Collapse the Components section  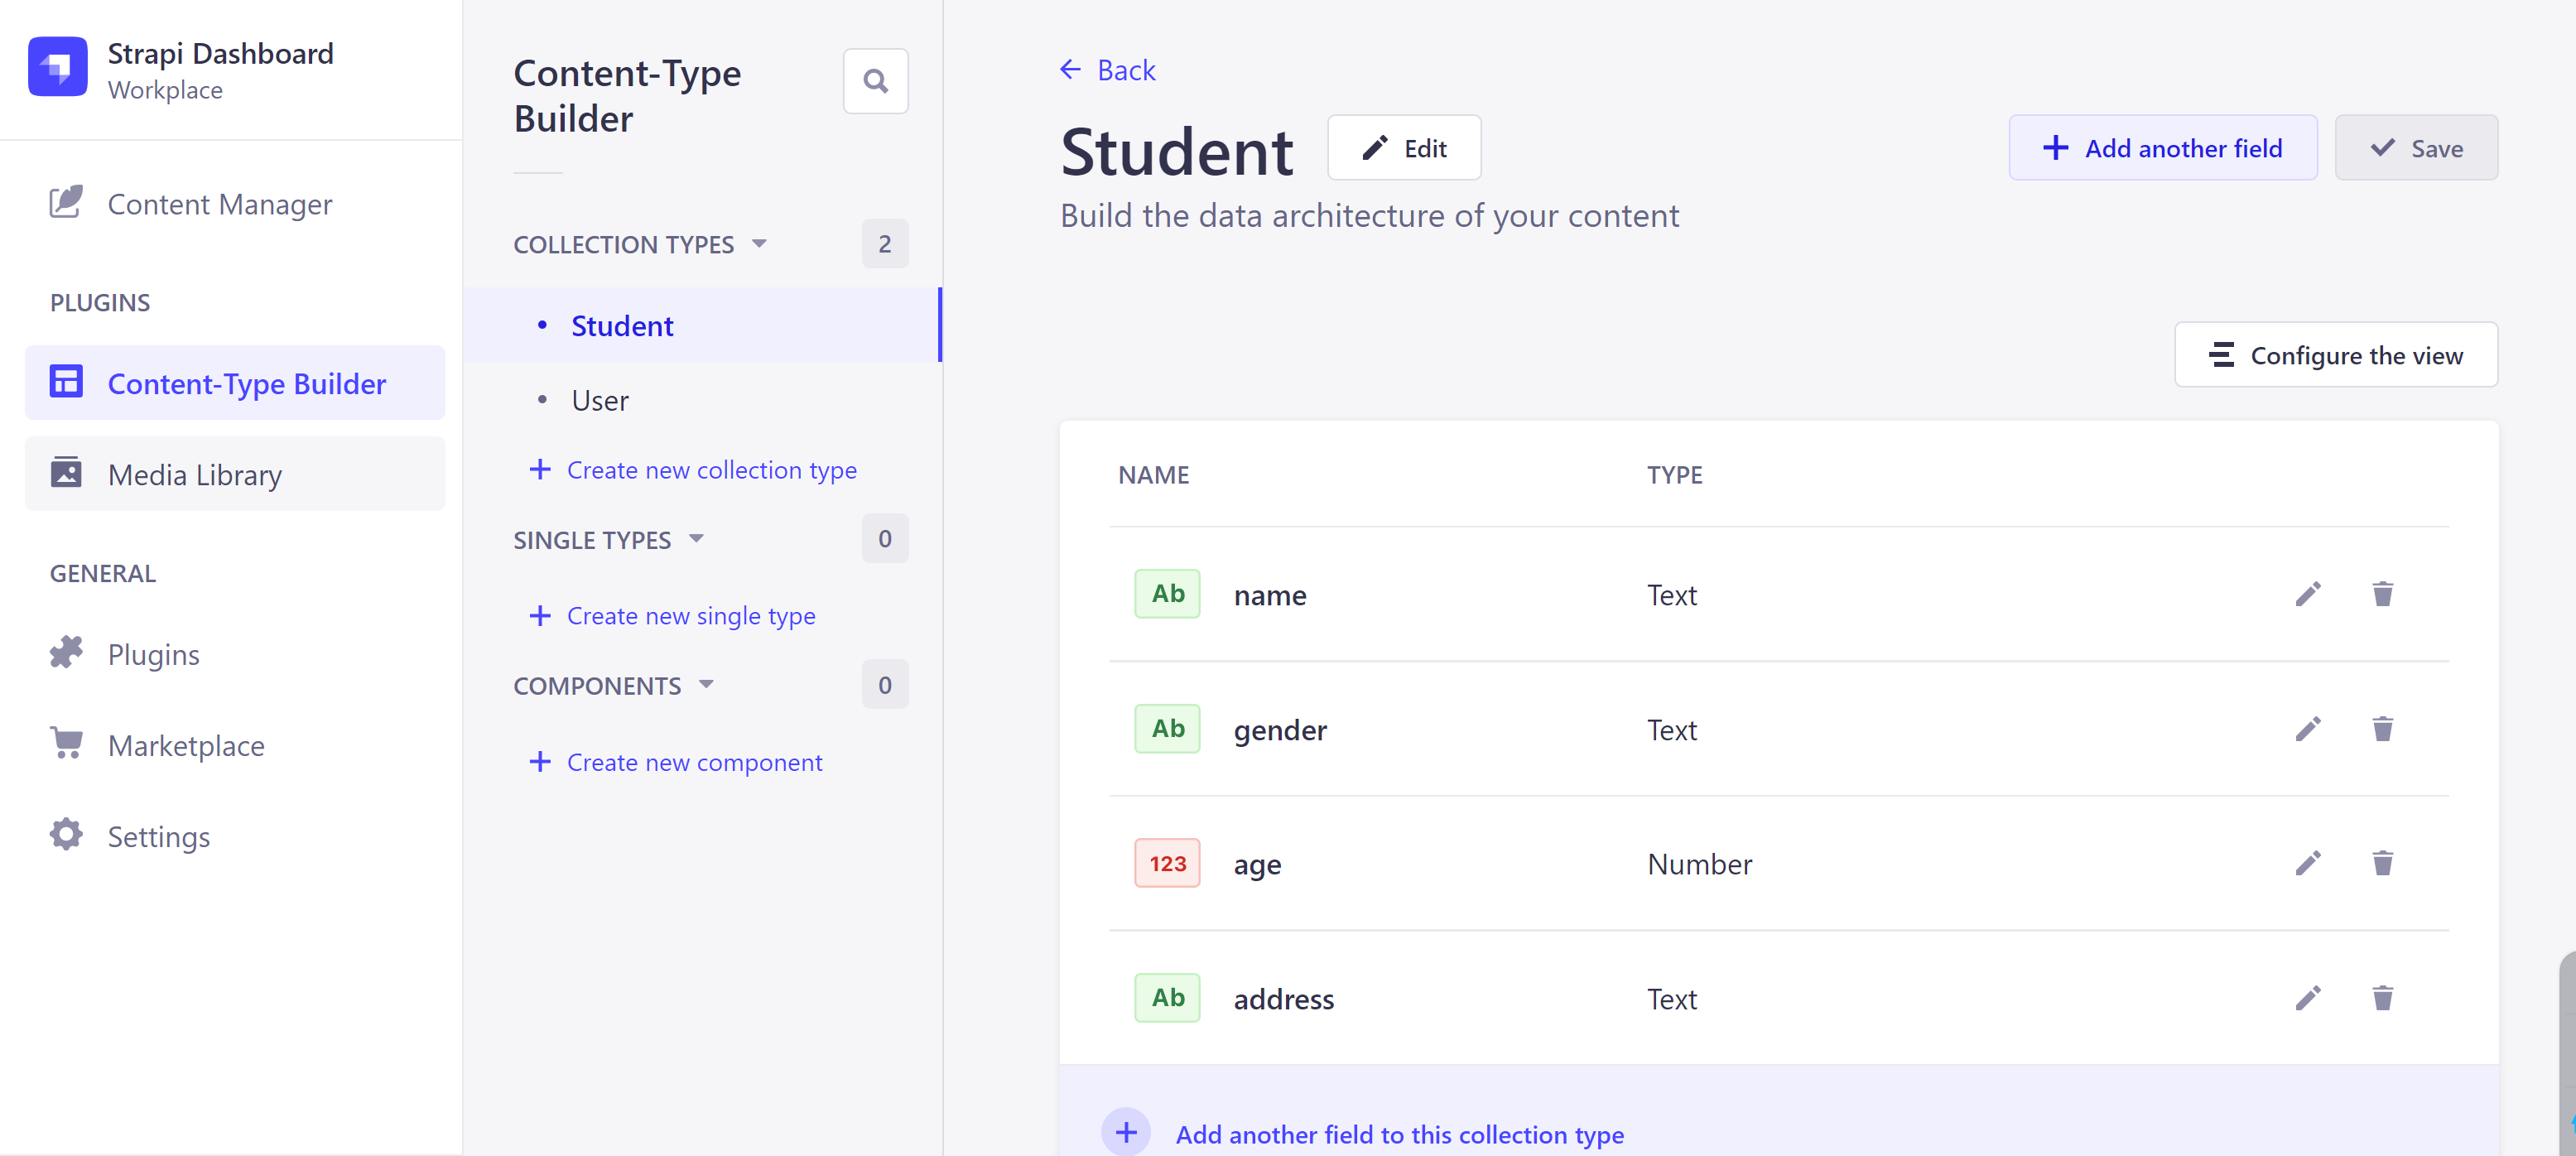coord(706,685)
